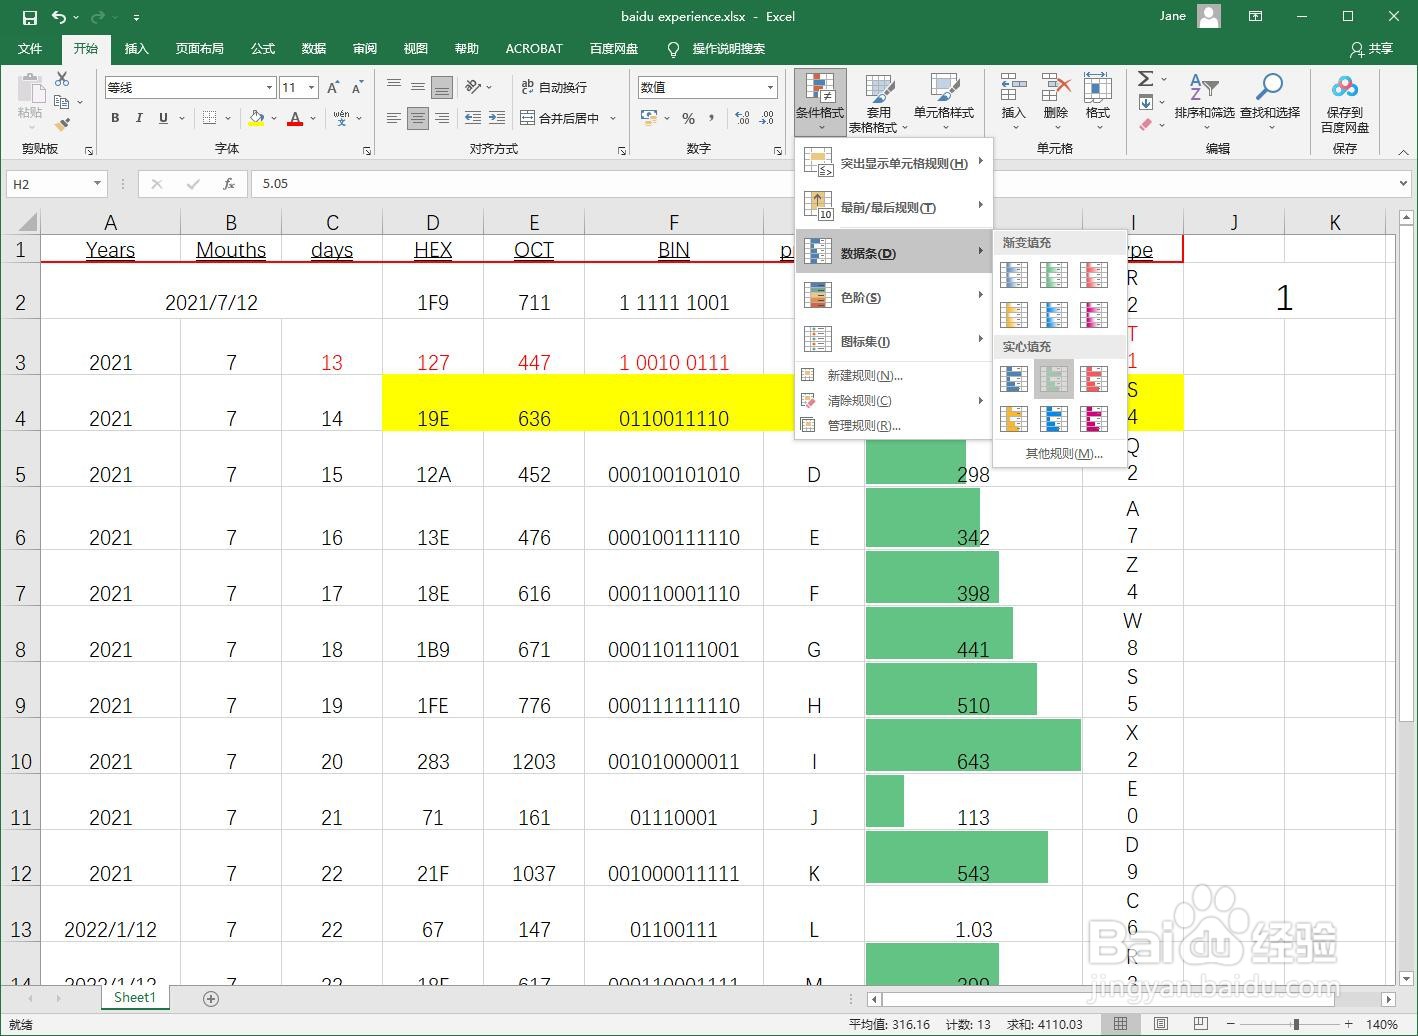
Task: Open Color Scales submenu (色阶)
Action: pos(894,297)
